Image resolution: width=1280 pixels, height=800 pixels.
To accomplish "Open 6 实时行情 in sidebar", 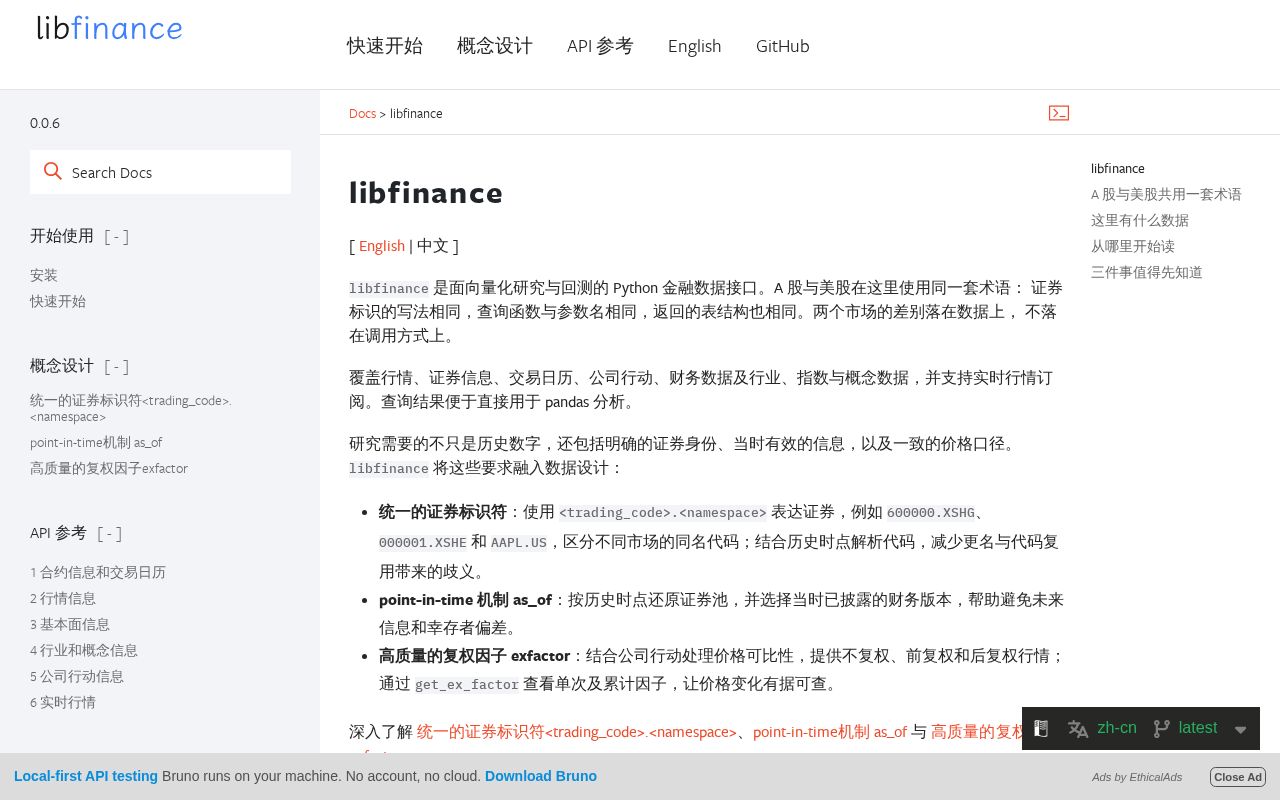I will tap(63, 702).
